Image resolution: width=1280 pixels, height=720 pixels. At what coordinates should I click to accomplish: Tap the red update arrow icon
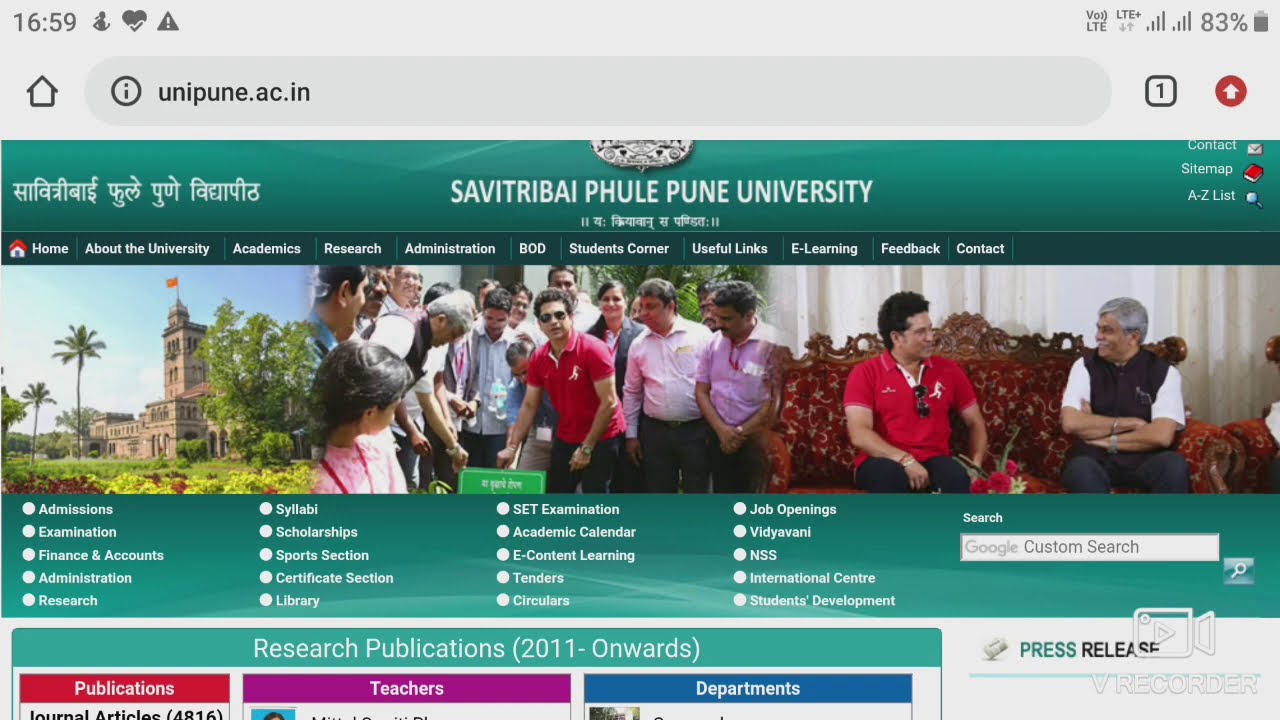click(1231, 92)
